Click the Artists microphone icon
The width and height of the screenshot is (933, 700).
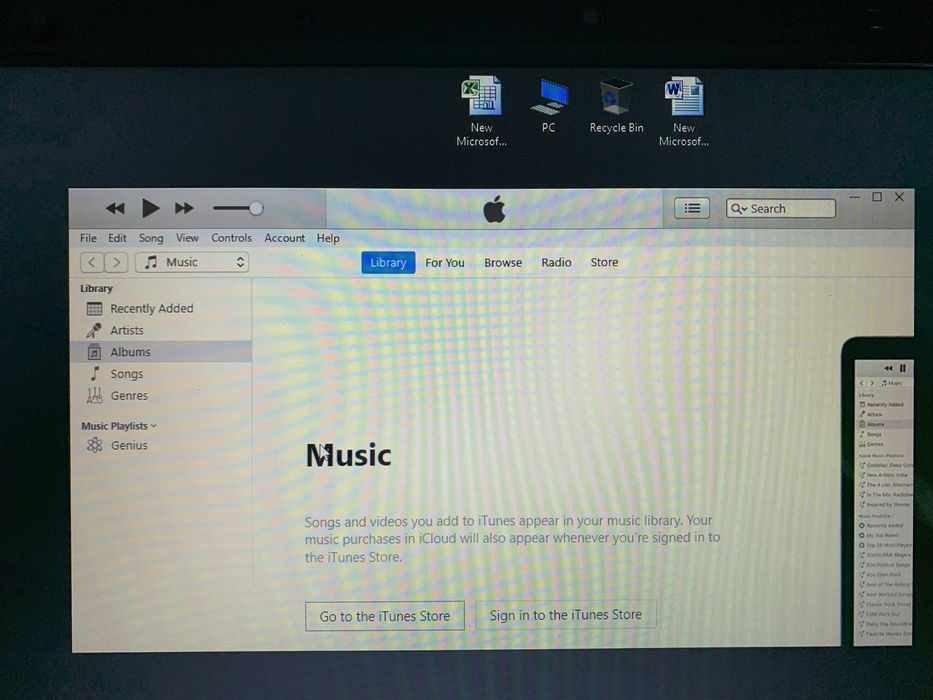[x=94, y=330]
